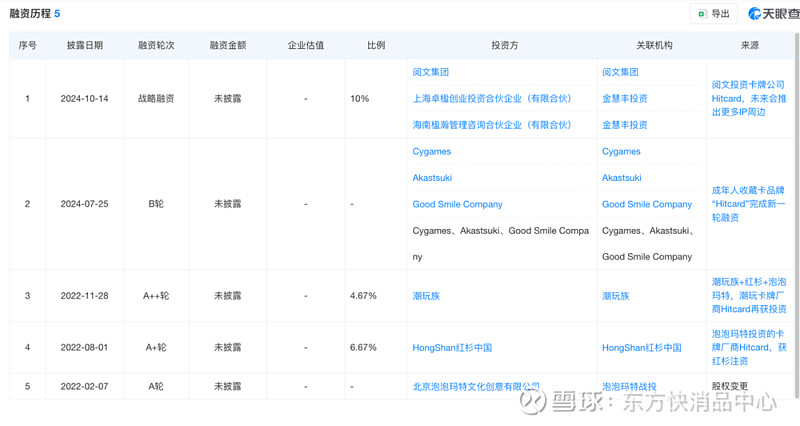This screenshot has height=426, width=800.
Task: Open 潮玩族 in related institutions column
Action: [x=615, y=296]
